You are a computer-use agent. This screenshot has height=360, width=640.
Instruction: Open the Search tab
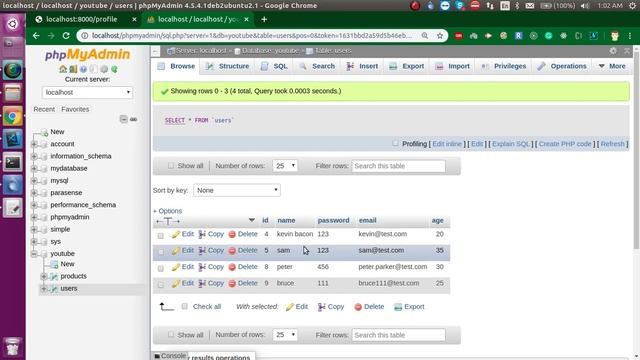point(317,66)
